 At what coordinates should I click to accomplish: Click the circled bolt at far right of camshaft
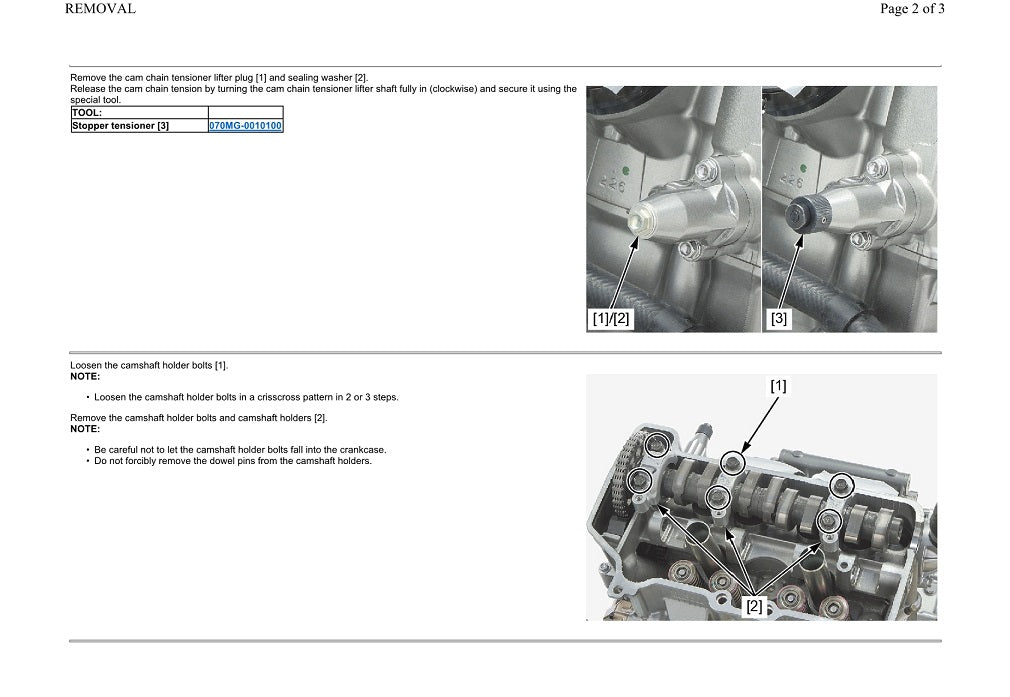coord(842,484)
